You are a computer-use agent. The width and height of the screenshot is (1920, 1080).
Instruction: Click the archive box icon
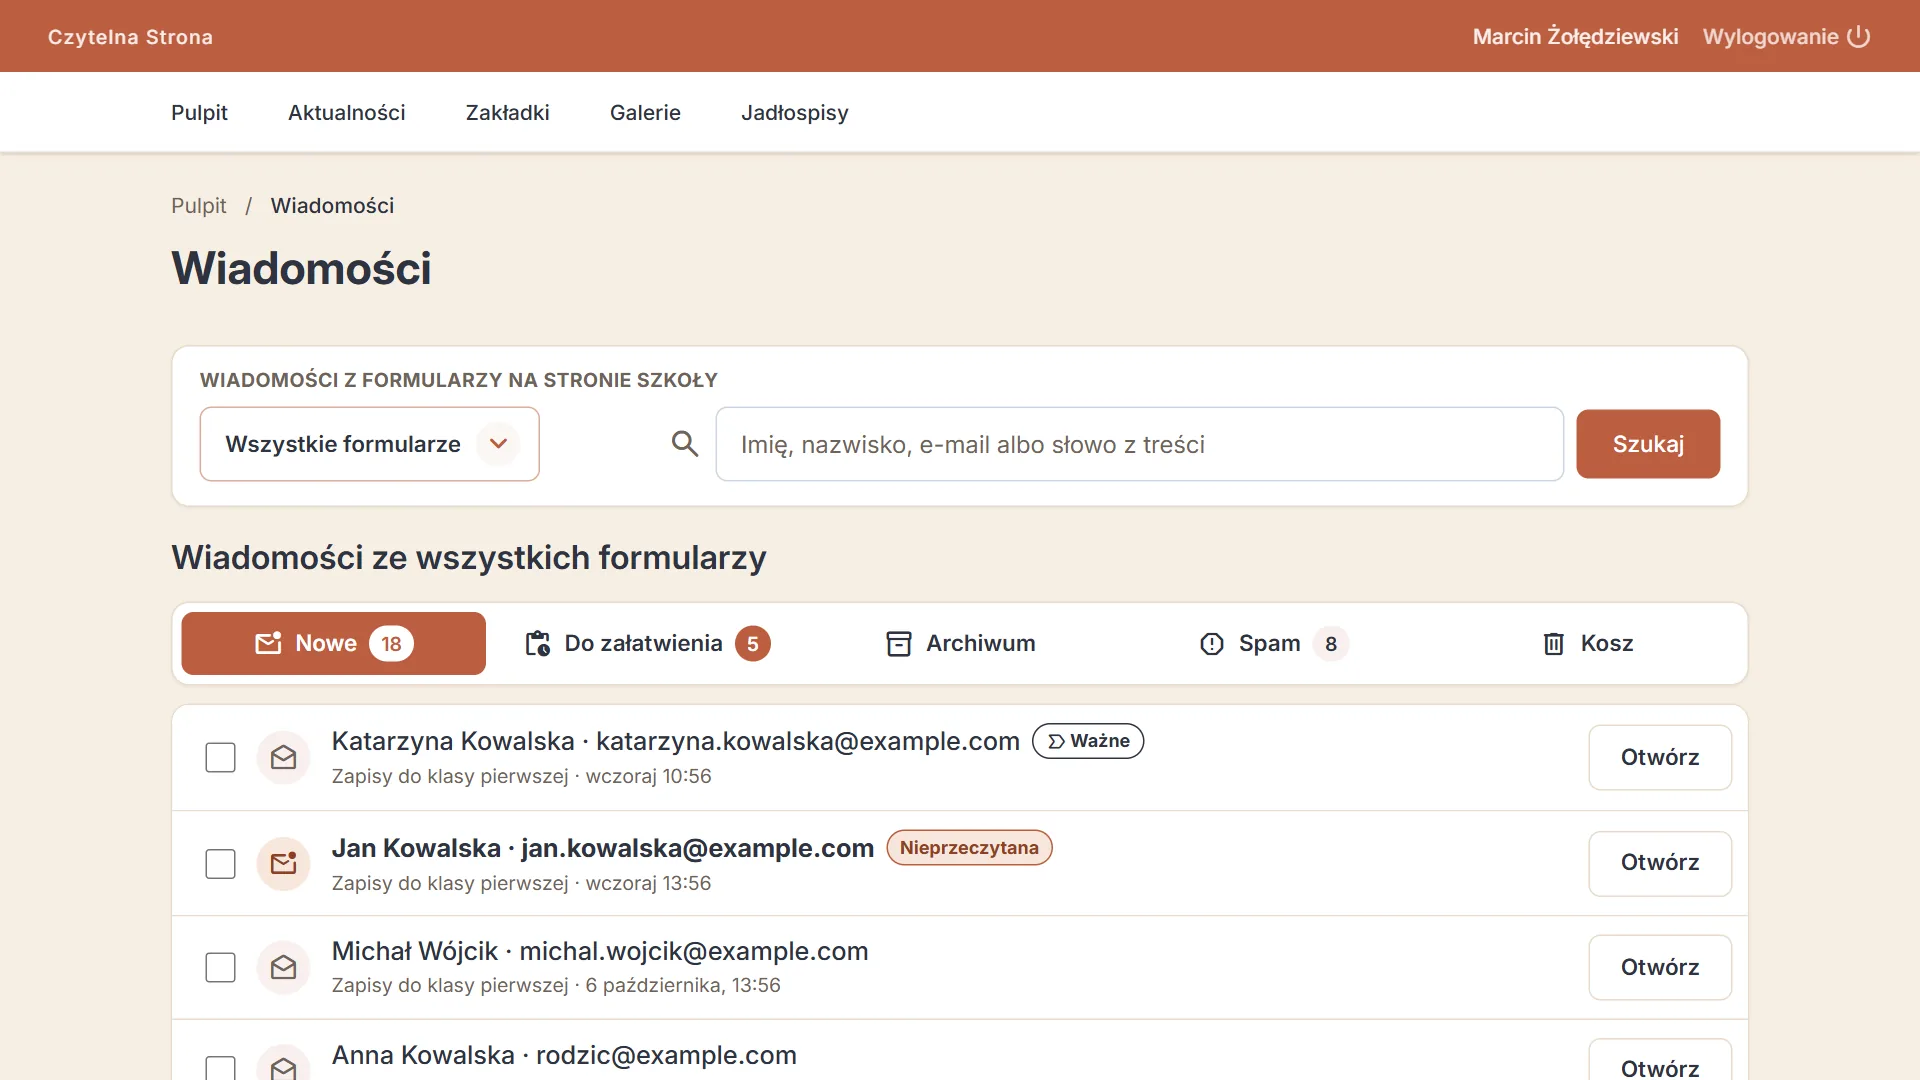[899, 643]
